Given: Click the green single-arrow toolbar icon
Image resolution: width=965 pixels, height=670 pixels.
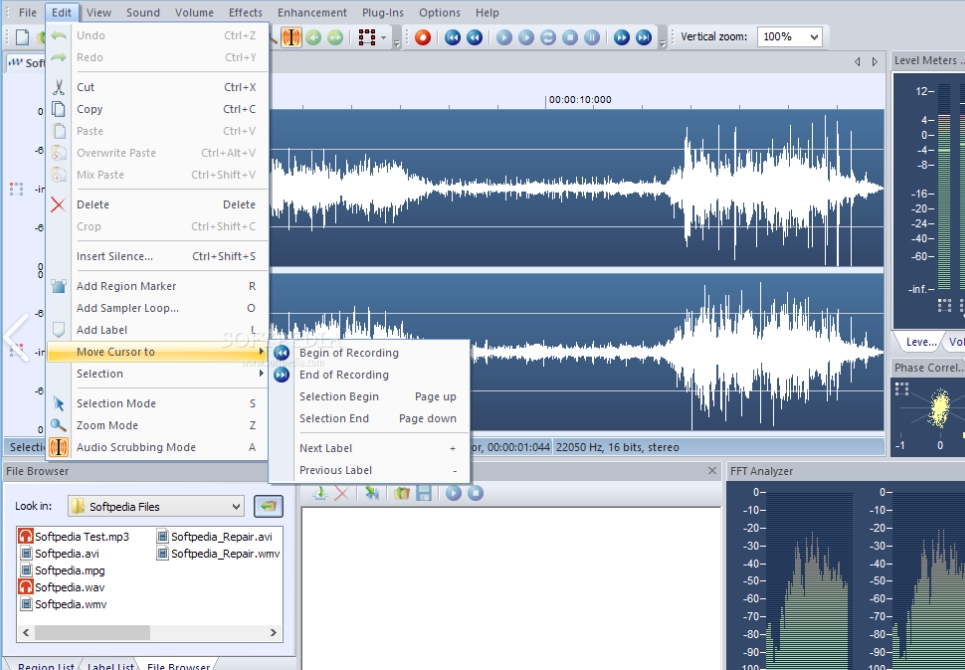Looking at the screenshot, I should [313, 38].
